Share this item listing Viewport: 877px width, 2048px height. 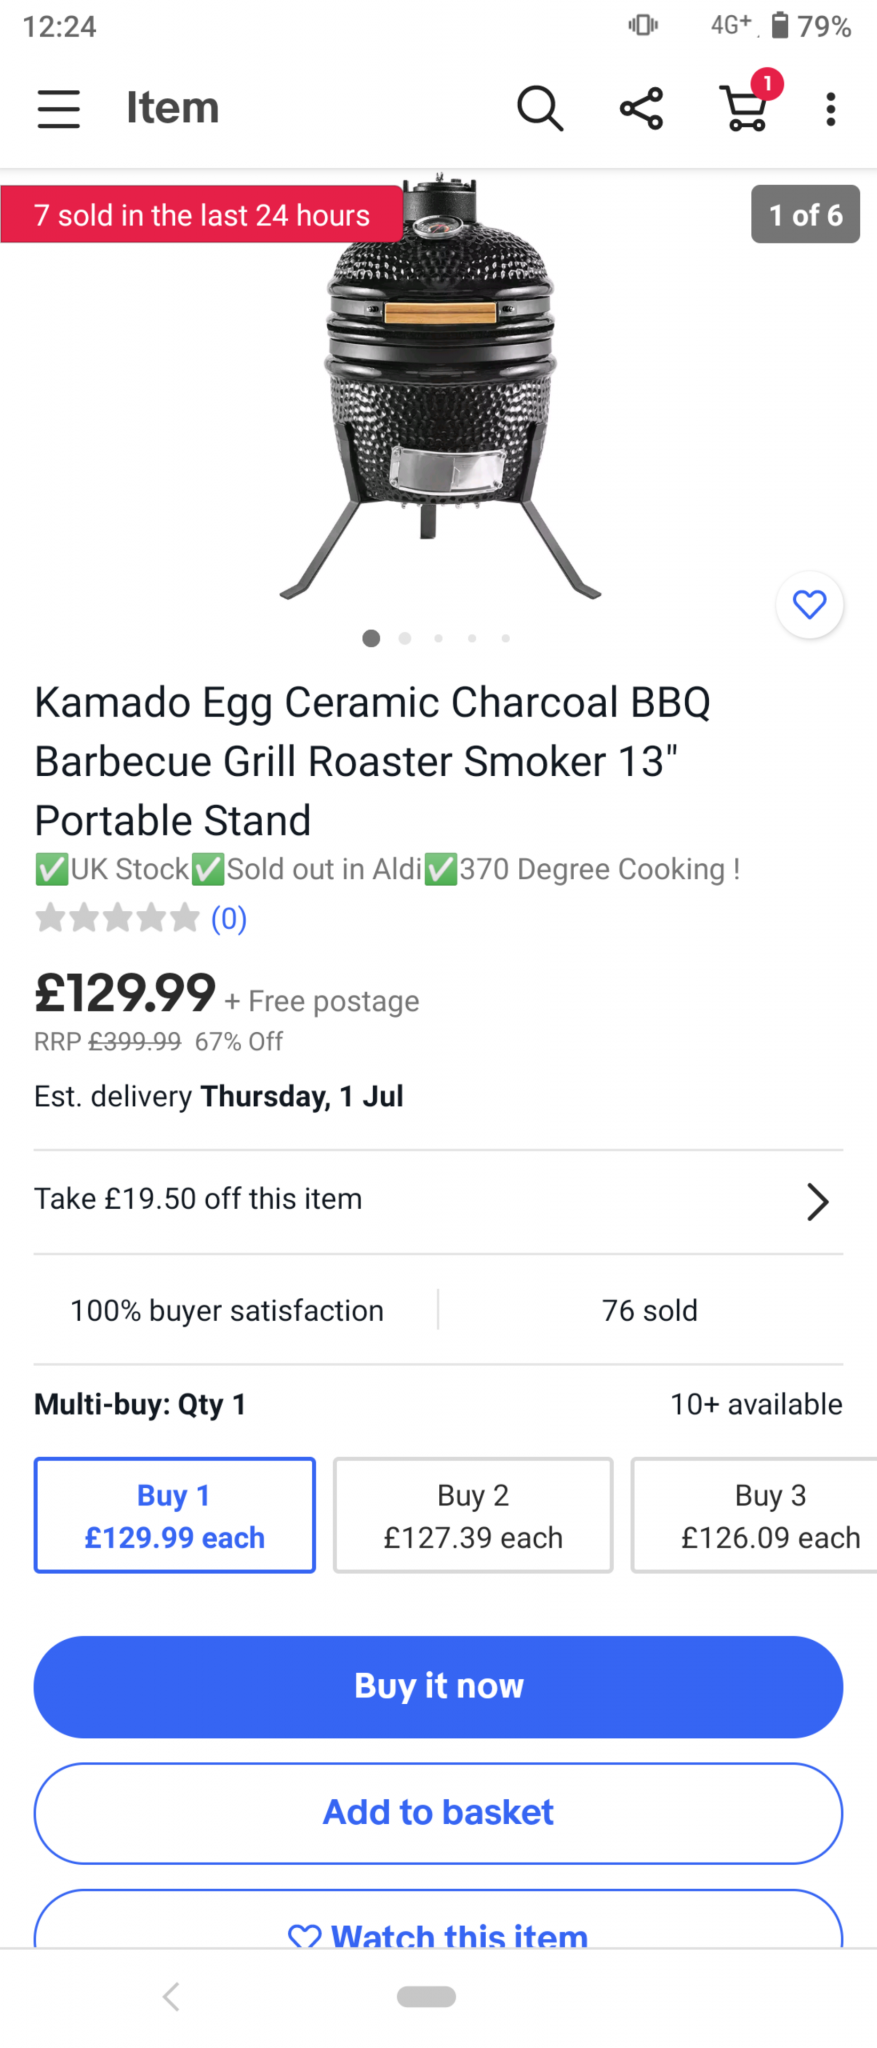tap(641, 108)
